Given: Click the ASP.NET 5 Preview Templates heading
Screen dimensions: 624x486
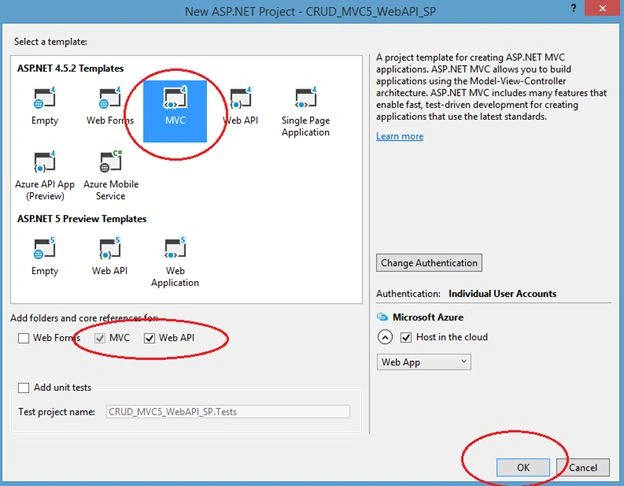Looking at the screenshot, I should 82,219.
